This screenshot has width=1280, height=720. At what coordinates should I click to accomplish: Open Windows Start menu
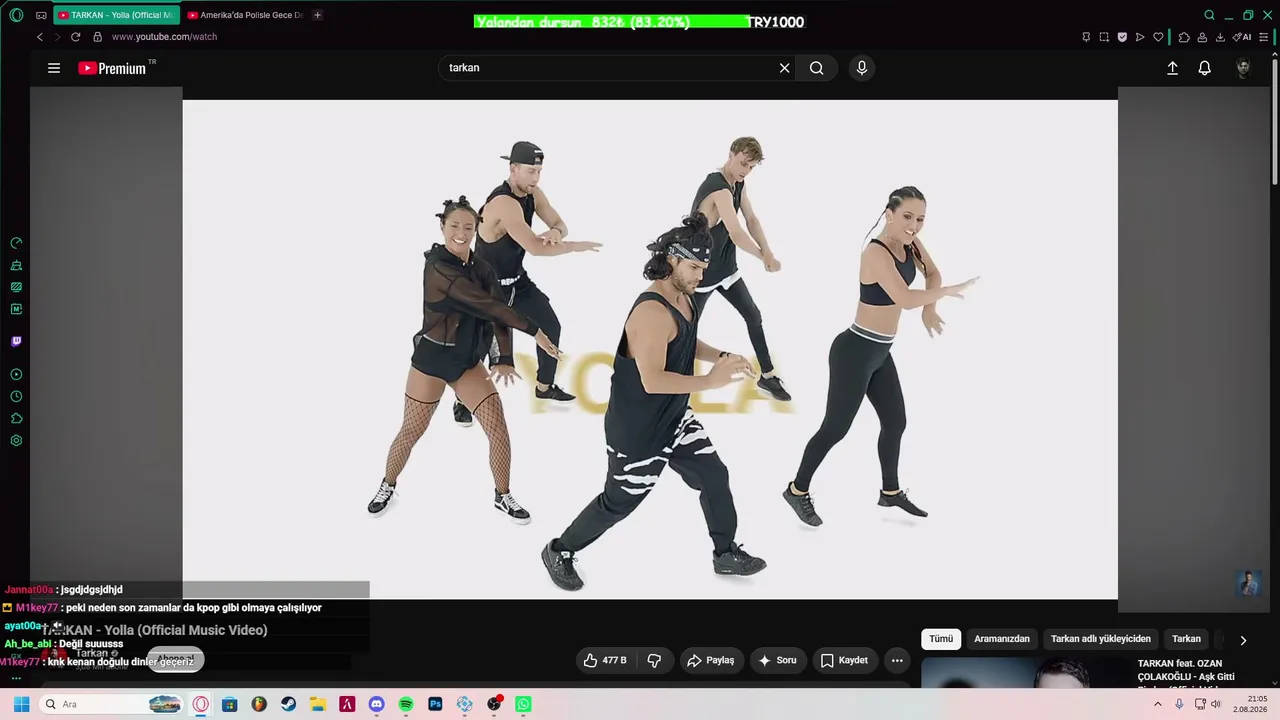tap(21, 704)
